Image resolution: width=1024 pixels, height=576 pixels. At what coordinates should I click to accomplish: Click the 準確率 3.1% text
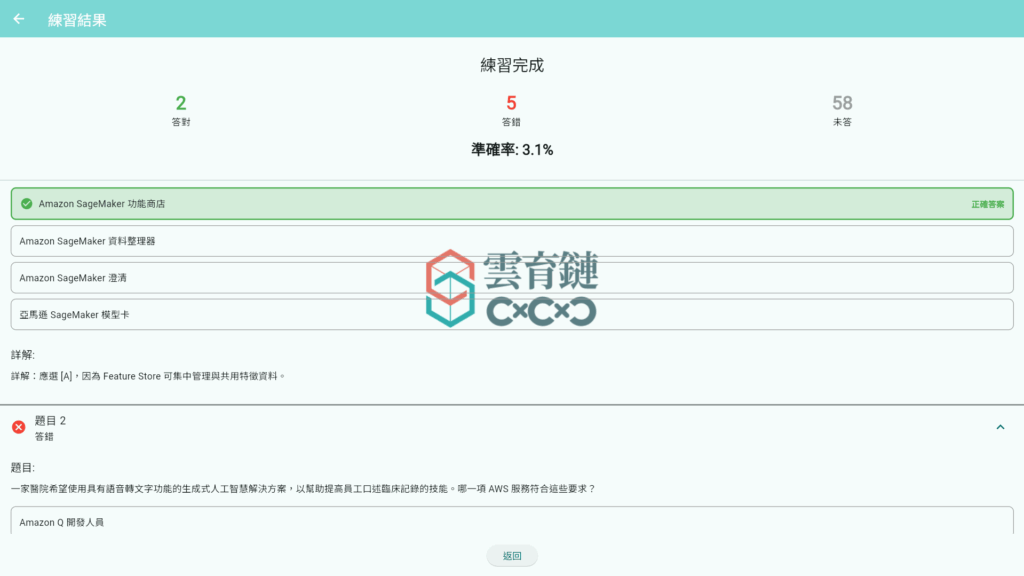pyautogui.click(x=512, y=150)
